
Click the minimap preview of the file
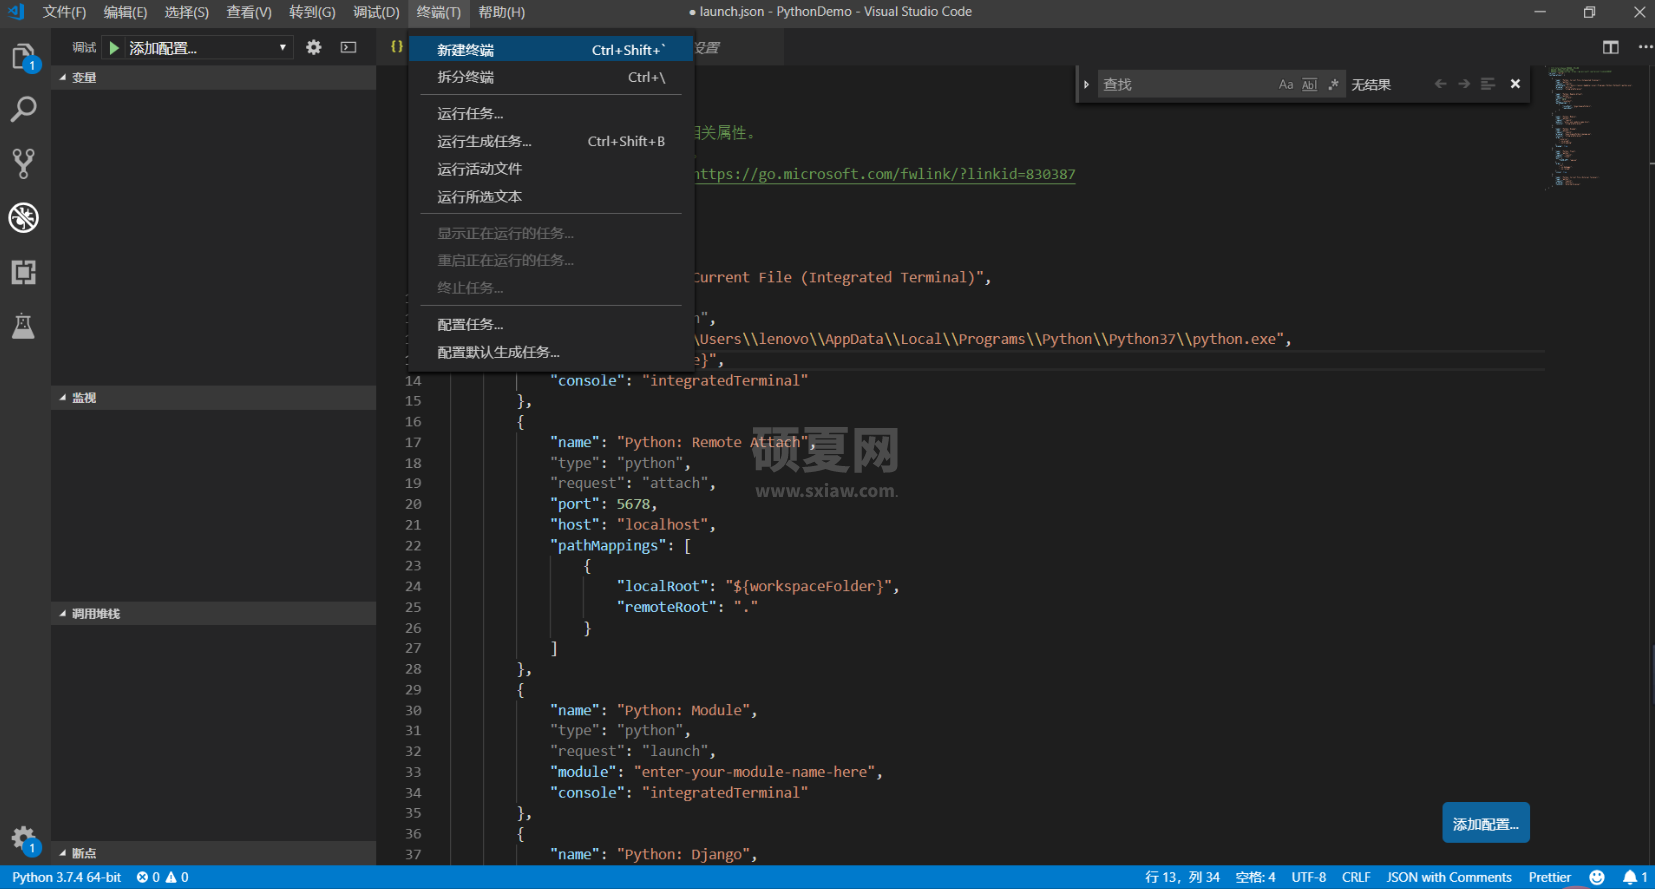1590,127
